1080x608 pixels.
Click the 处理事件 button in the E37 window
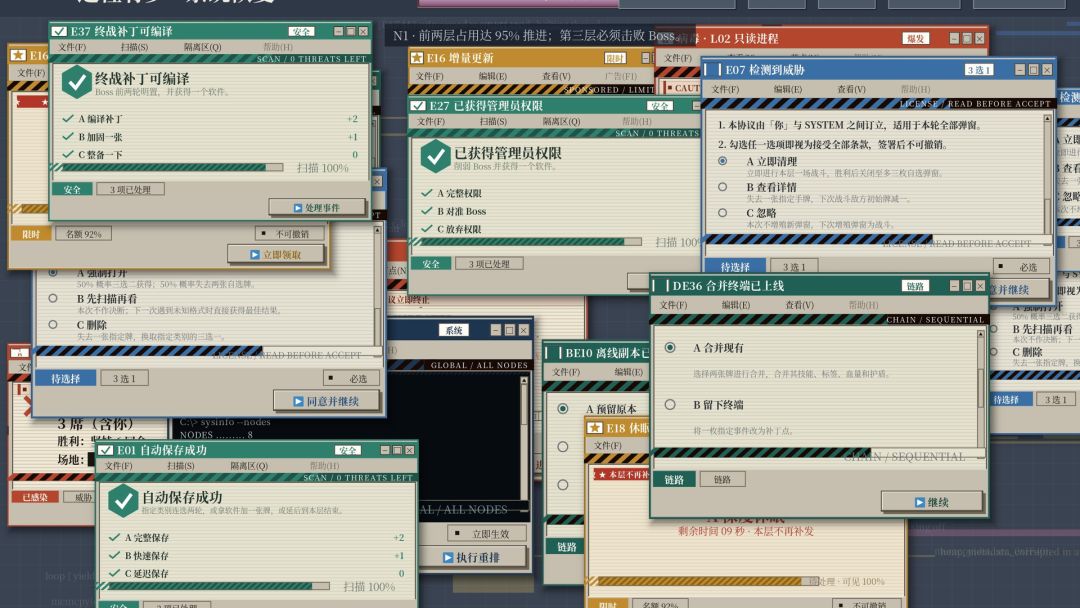[317, 207]
